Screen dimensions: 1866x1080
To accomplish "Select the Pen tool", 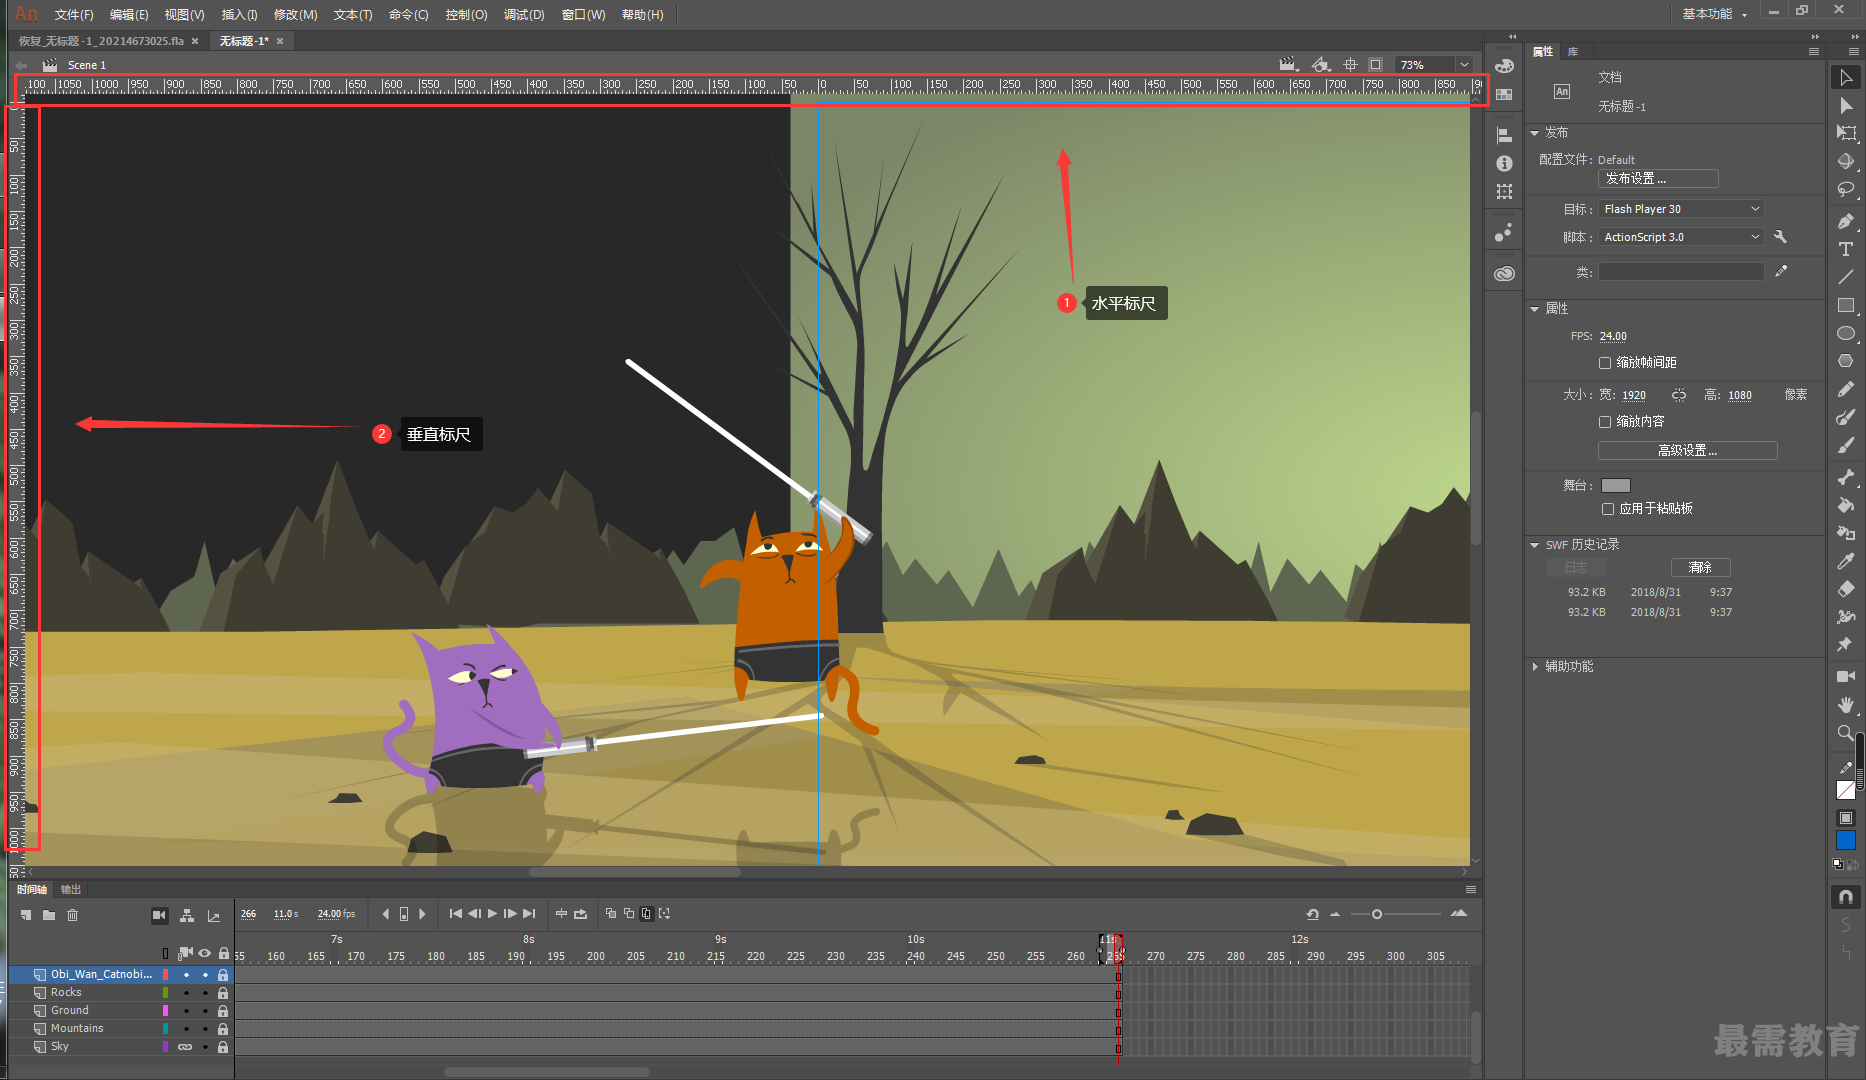I will click(1846, 221).
